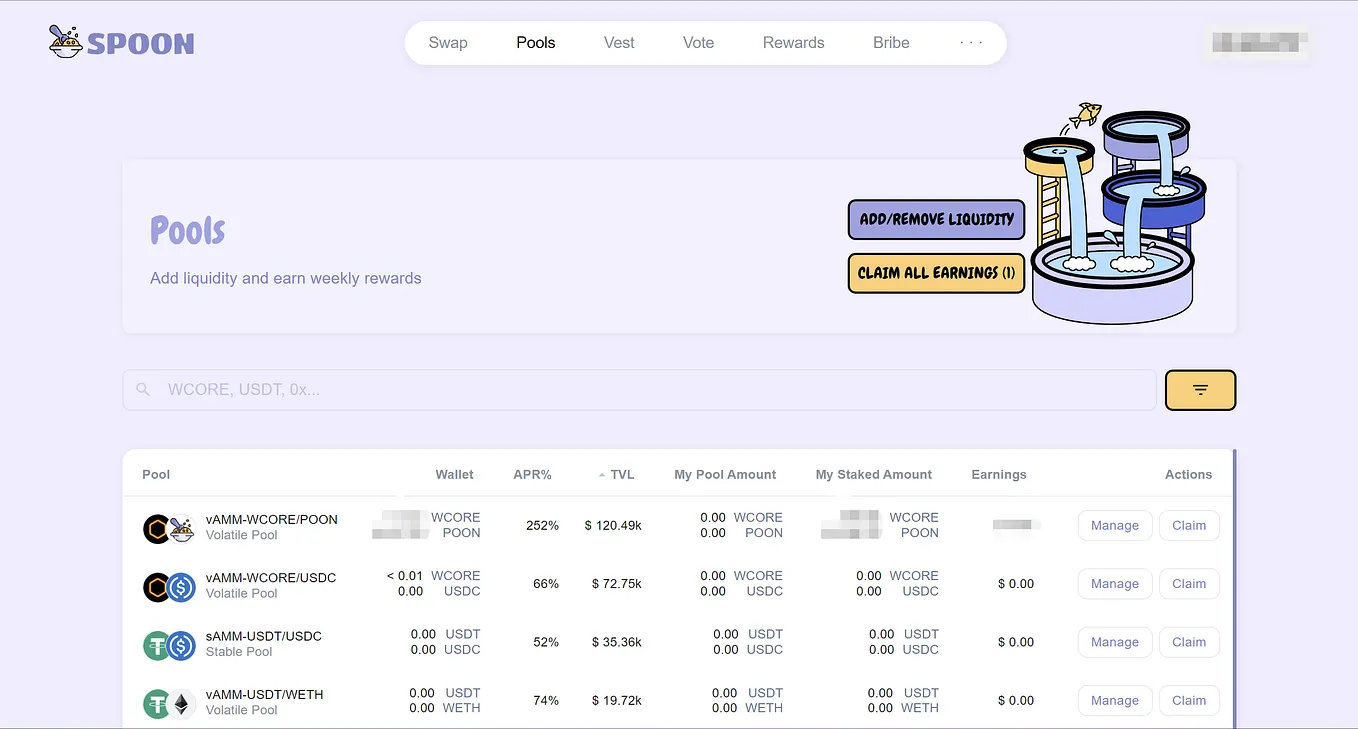Click the Pools page heading

188,231
